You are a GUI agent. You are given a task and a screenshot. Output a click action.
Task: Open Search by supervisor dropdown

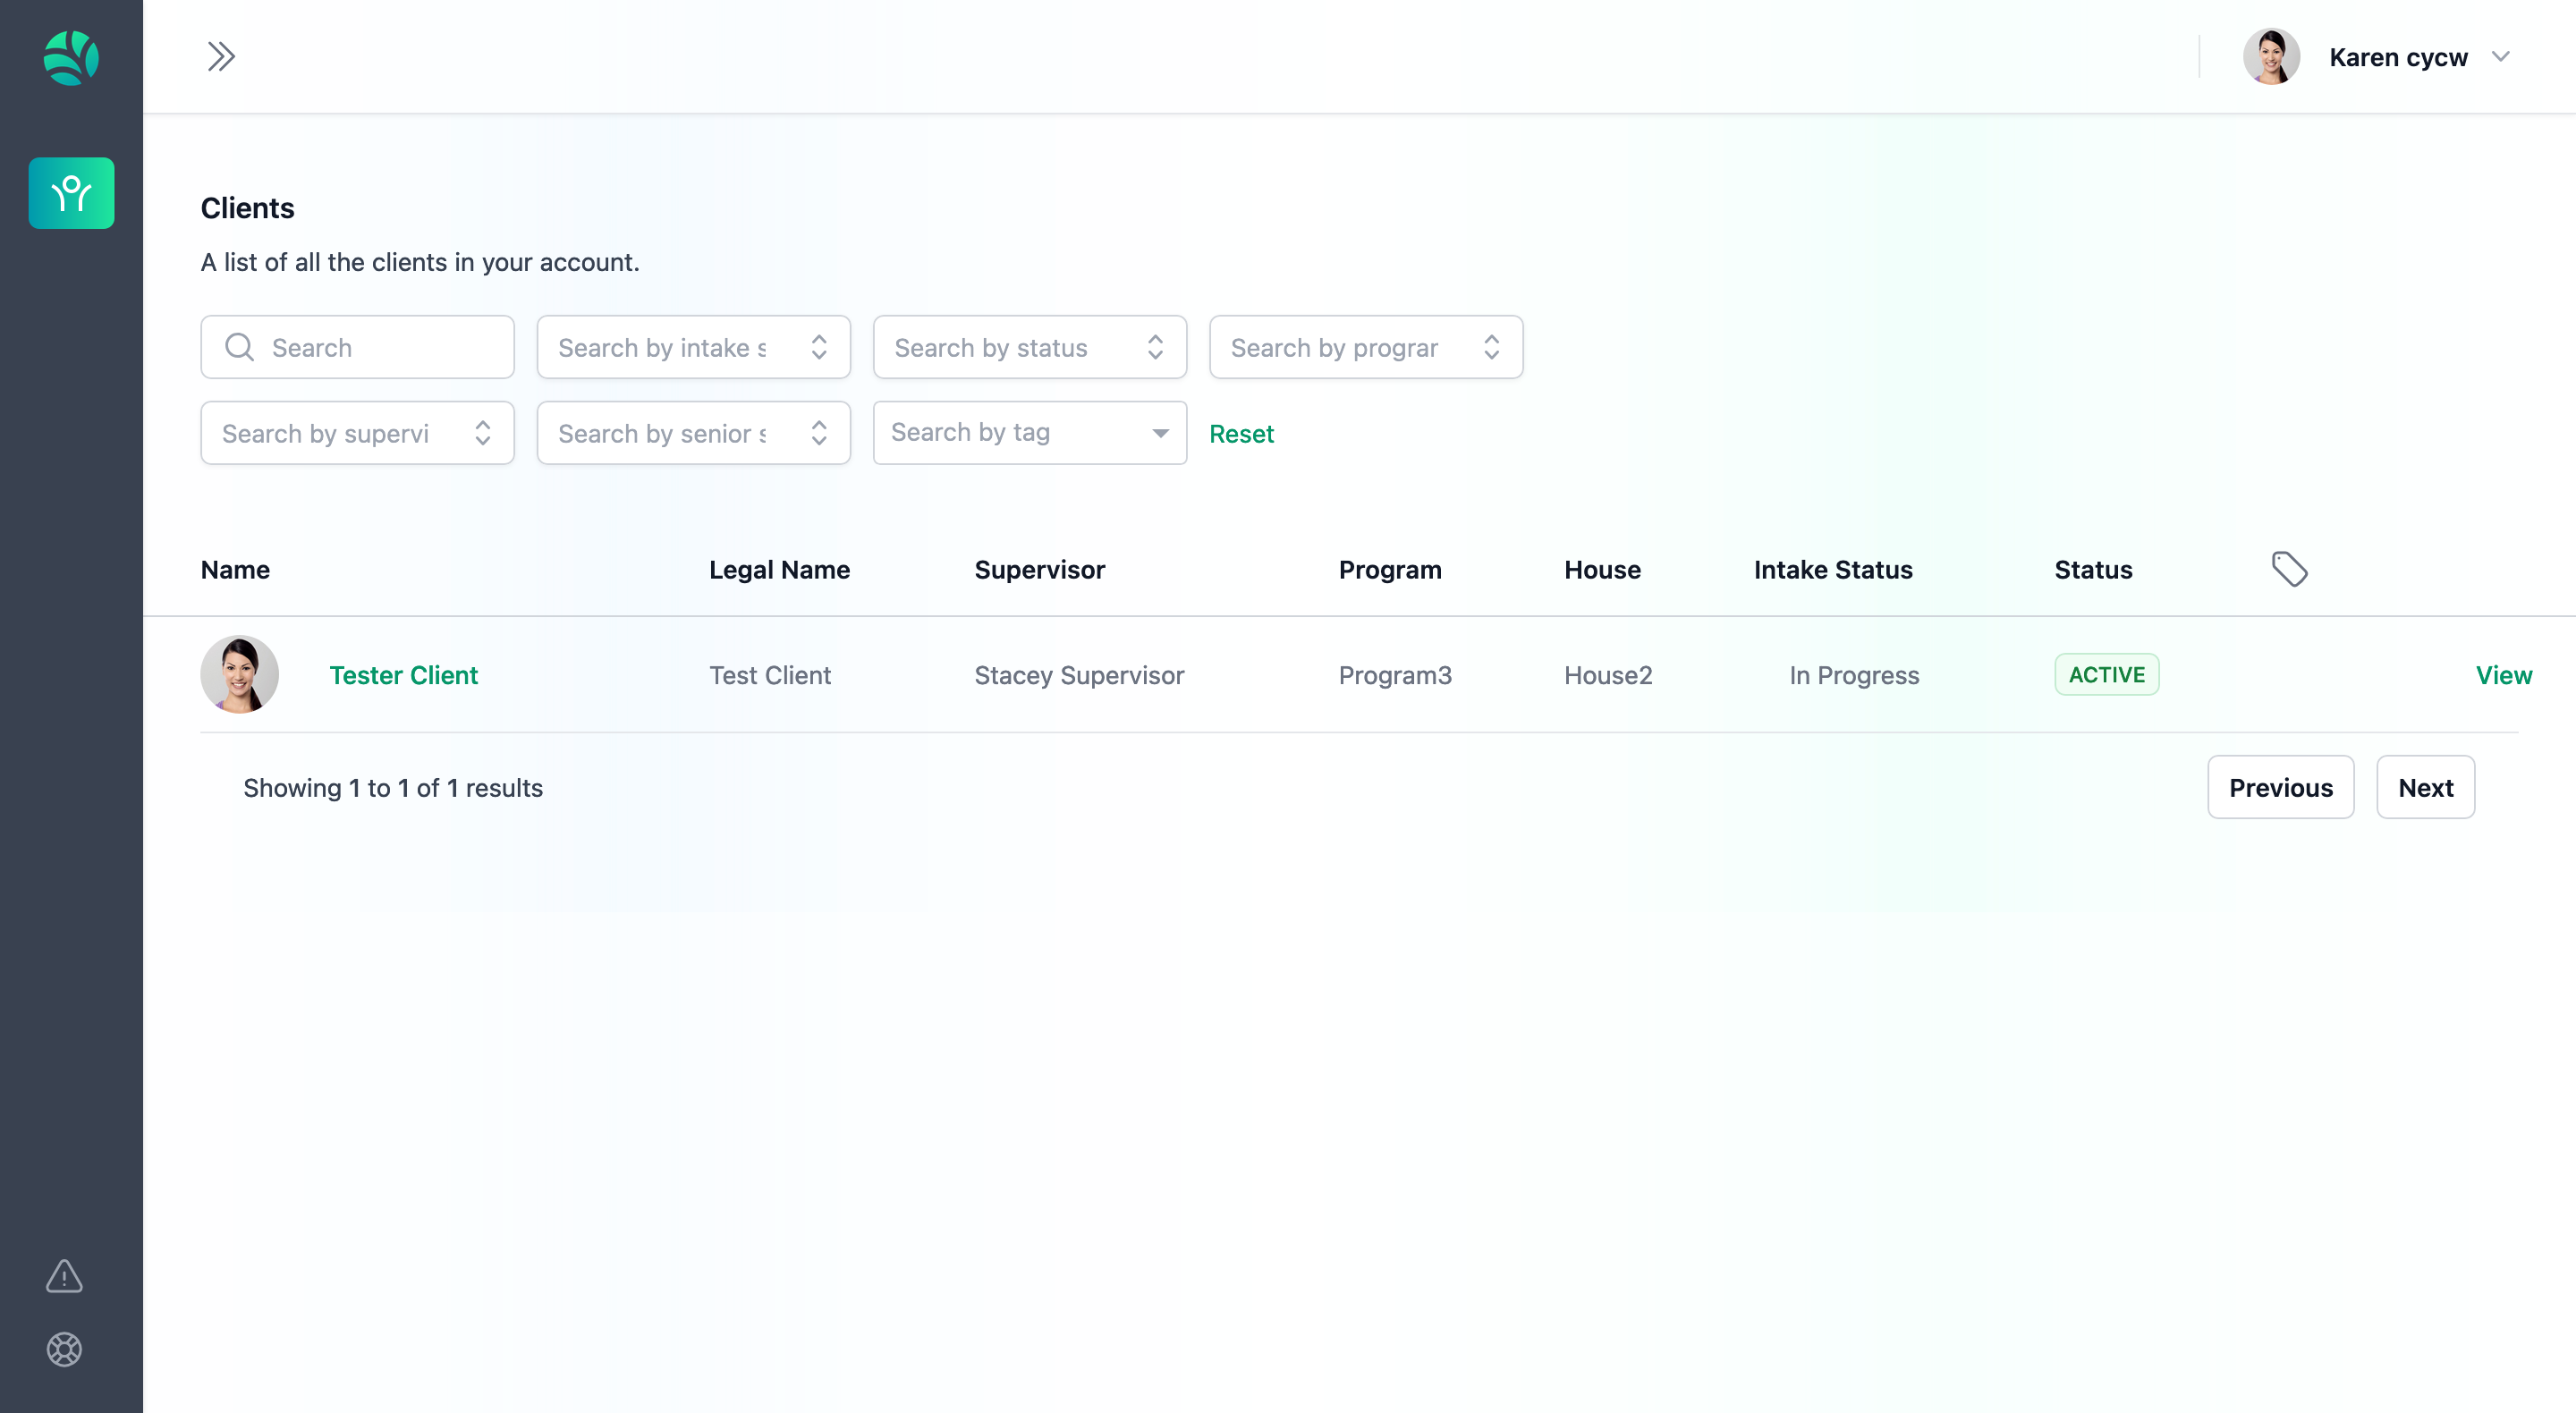tap(357, 433)
